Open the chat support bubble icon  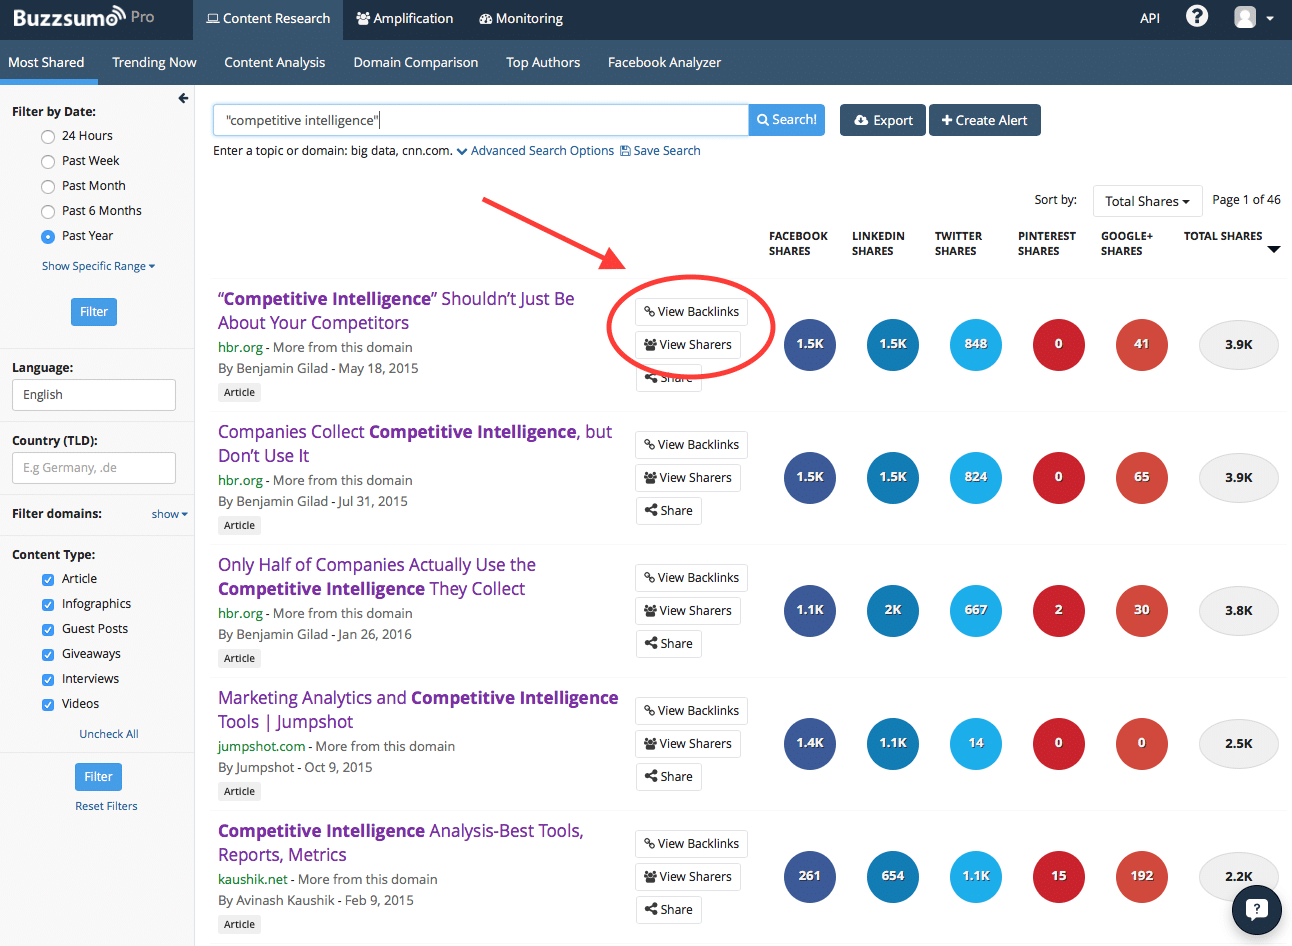click(x=1257, y=909)
